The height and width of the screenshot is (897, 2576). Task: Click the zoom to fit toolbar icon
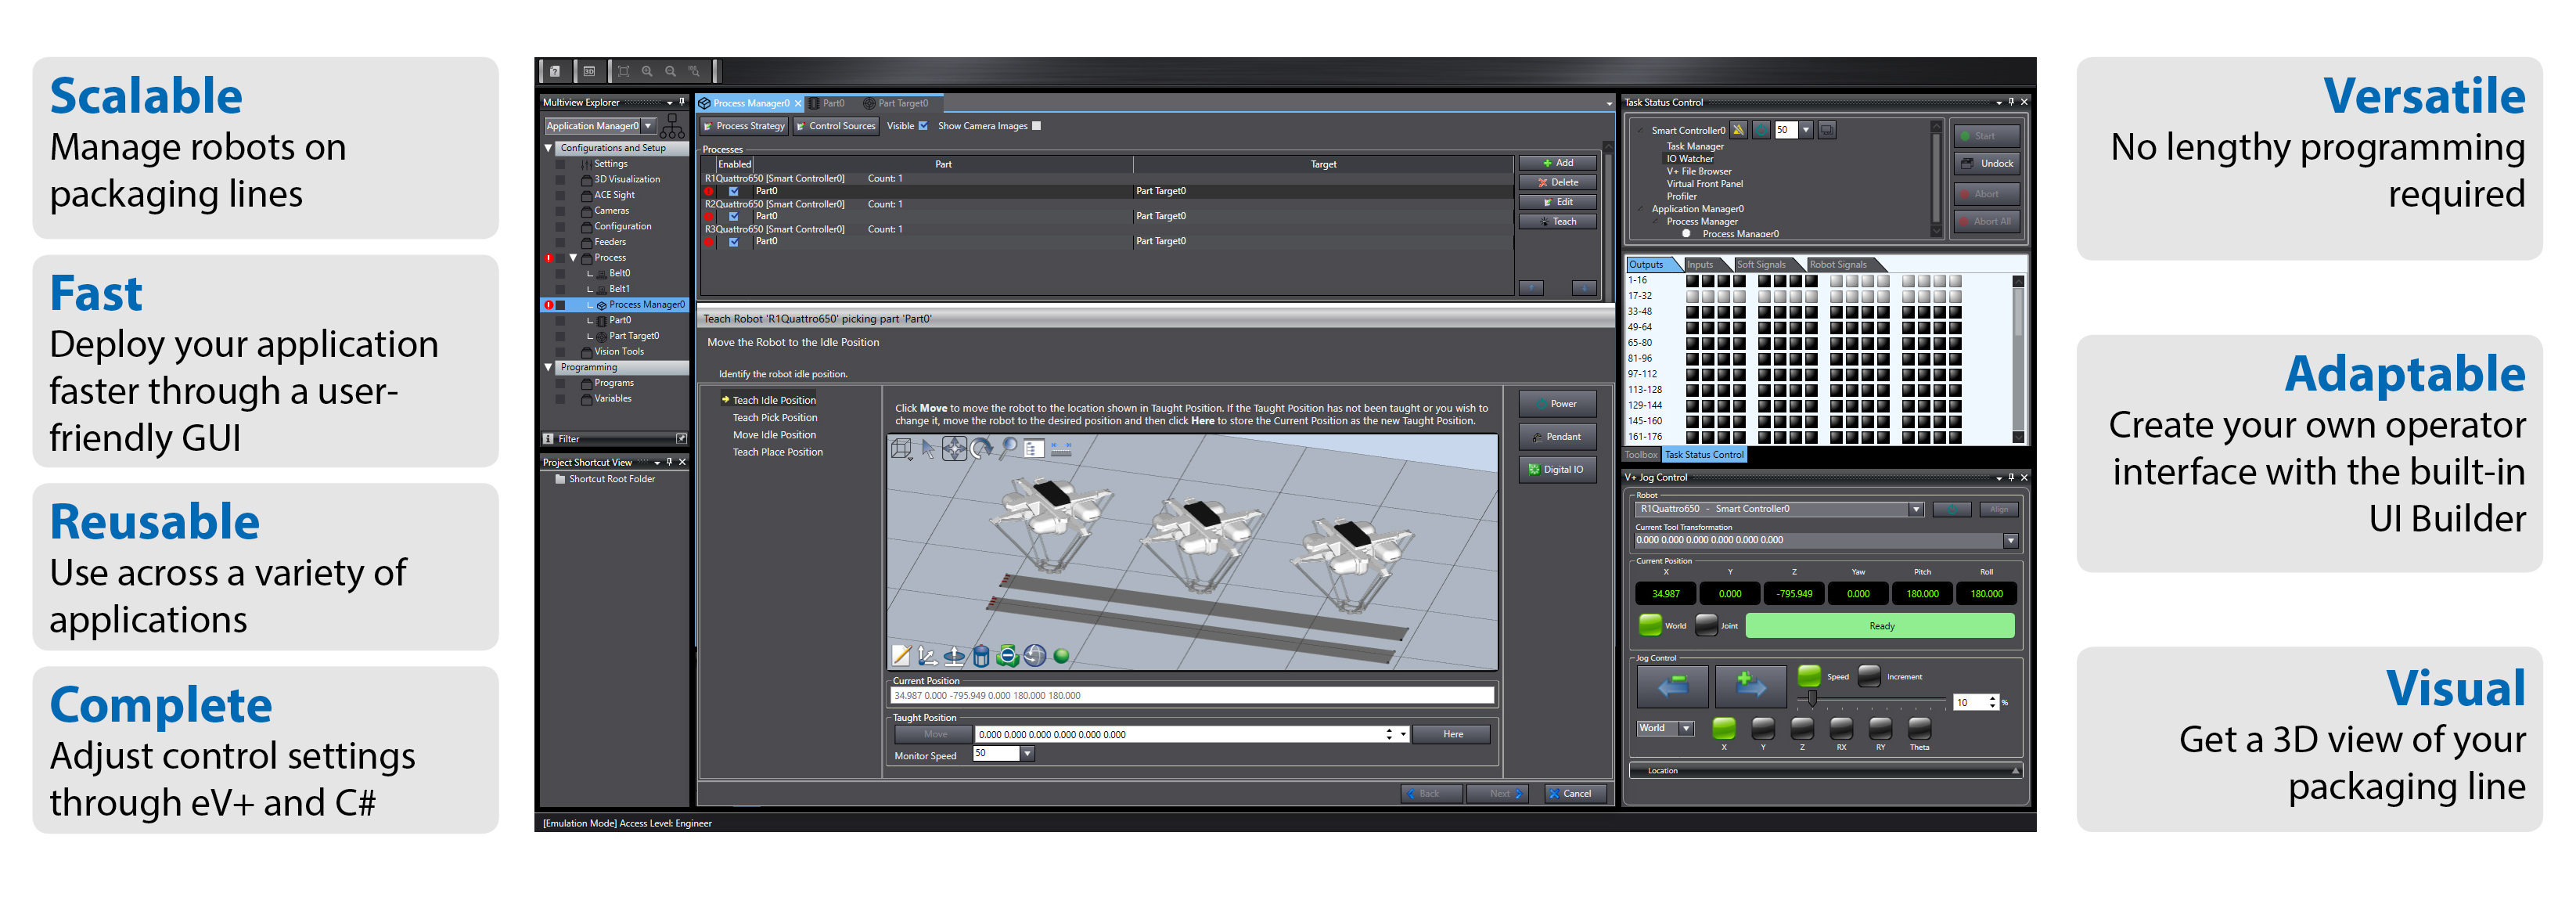[x=623, y=71]
